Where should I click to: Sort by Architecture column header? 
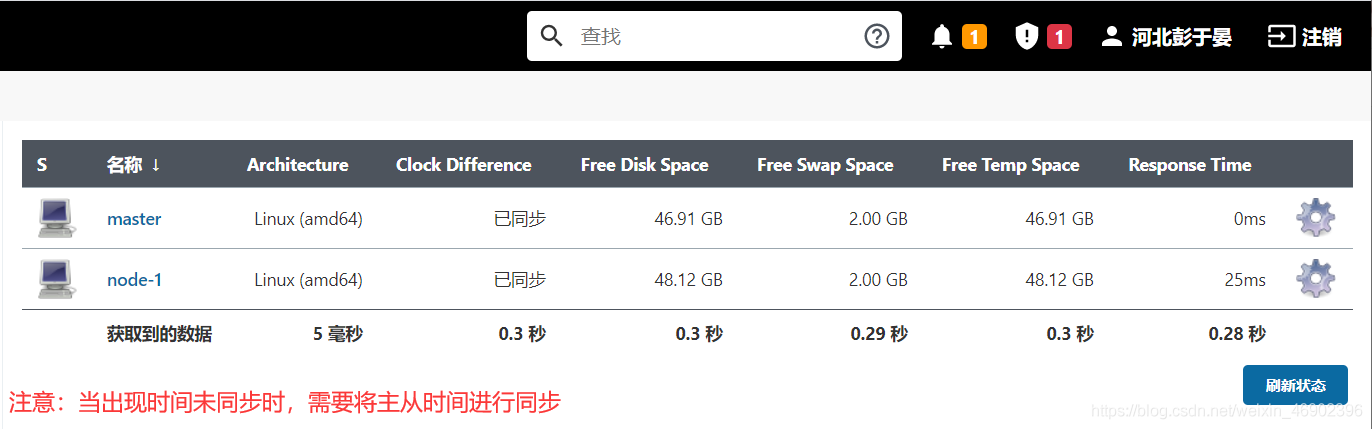pyautogui.click(x=298, y=165)
